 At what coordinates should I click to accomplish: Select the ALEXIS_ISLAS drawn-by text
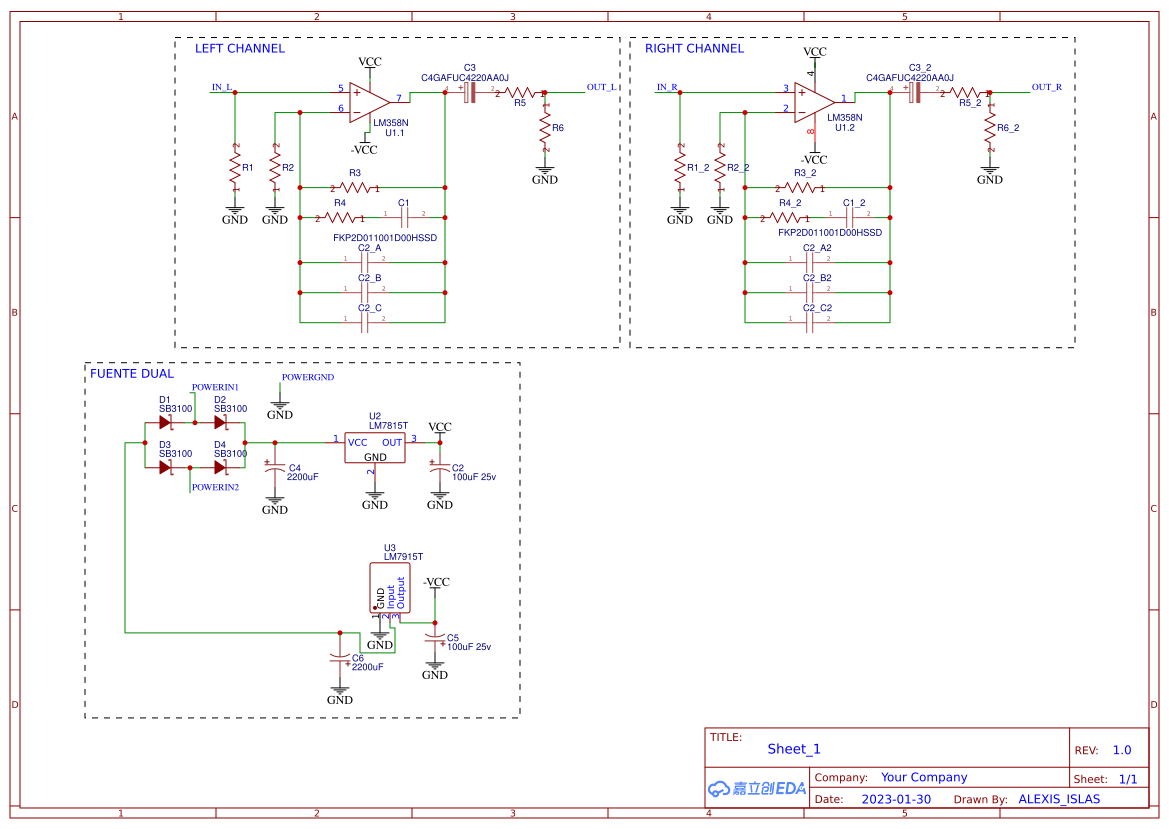tap(1059, 799)
